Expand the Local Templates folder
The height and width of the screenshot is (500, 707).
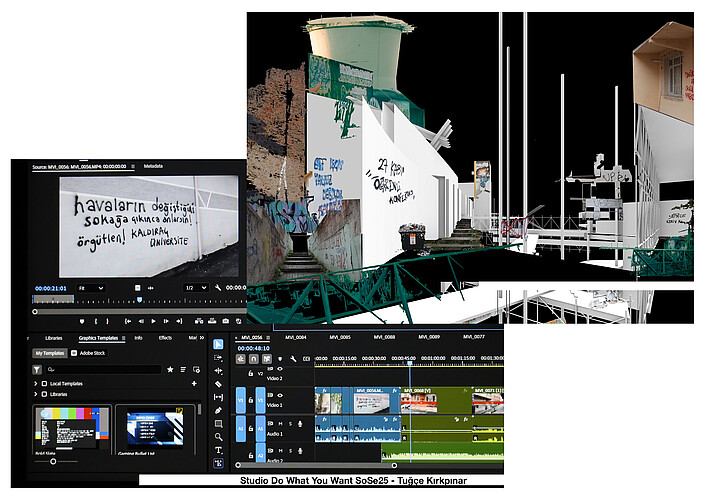coord(36,384)
